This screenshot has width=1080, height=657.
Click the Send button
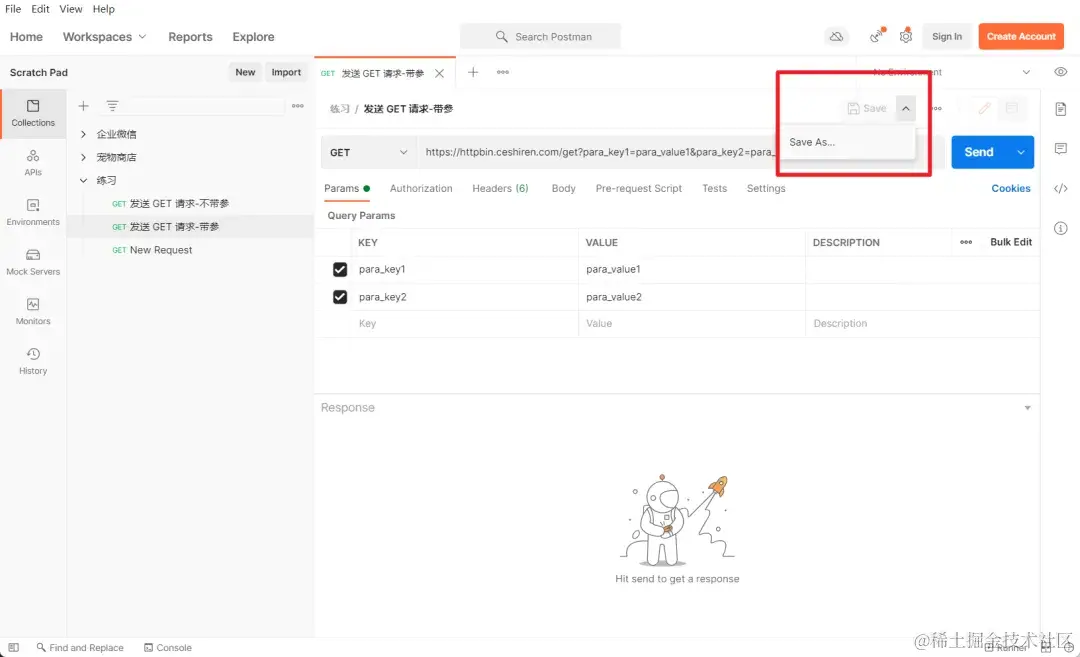click(979, 152)
